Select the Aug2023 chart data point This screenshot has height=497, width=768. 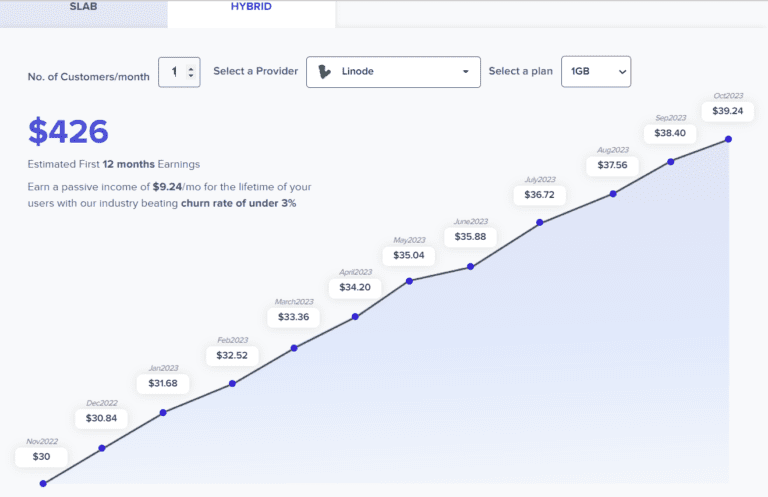(x=613, y=193)
